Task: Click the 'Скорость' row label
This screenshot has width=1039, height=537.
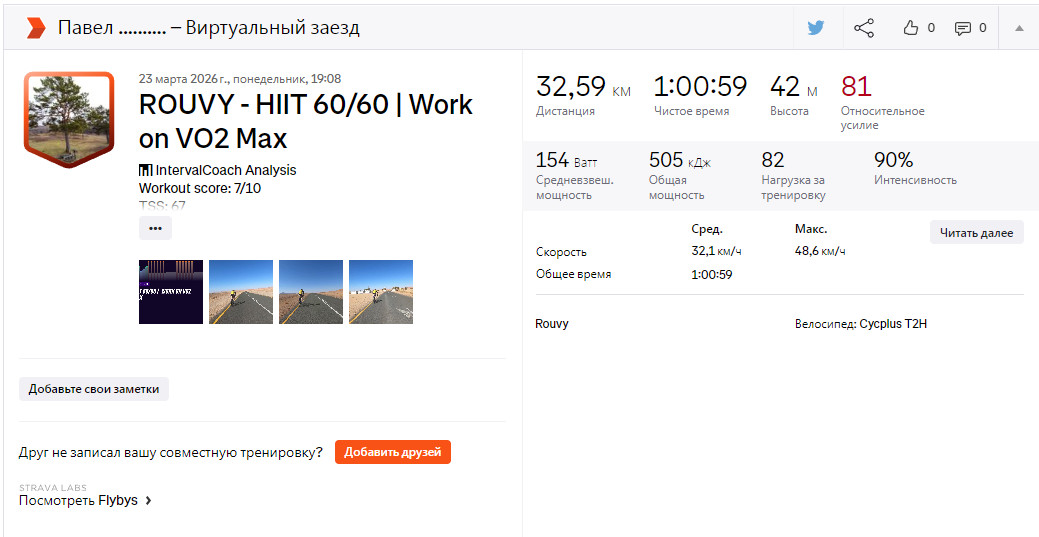Action: tap(561, 252)
